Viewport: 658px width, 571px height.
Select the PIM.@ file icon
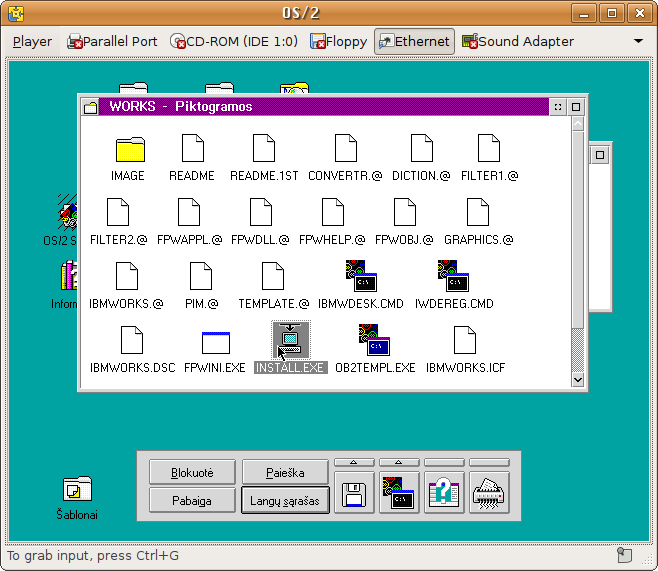click(x=201, y=276)
